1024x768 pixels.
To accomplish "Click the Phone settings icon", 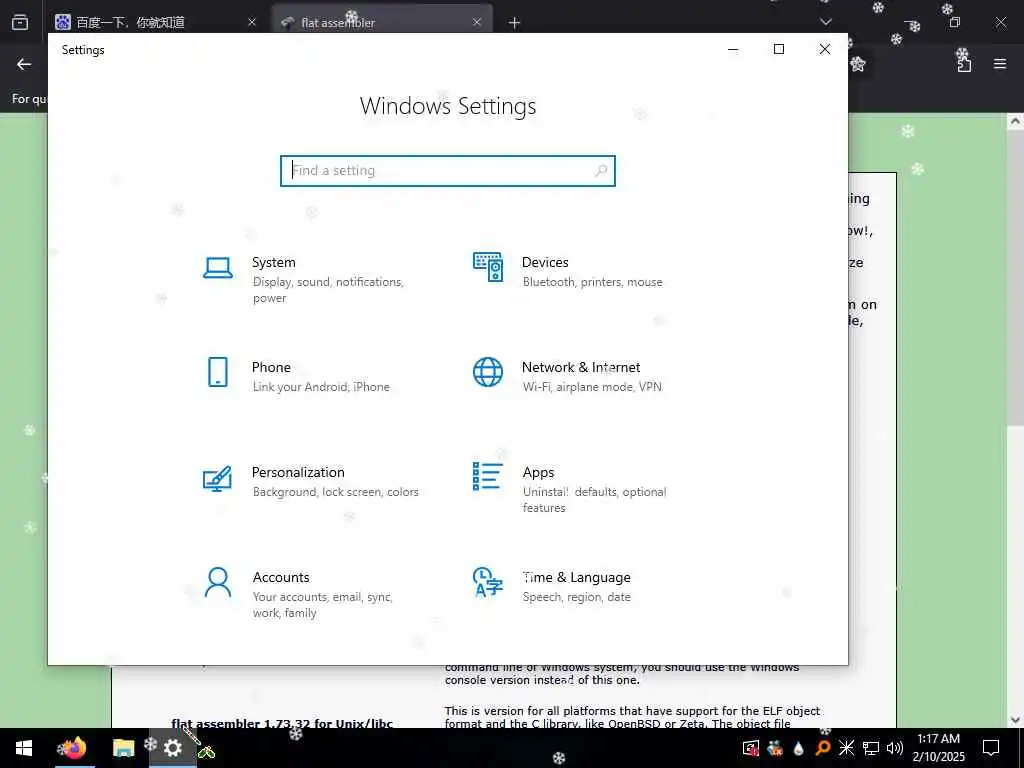I will [x=217, y=372].
